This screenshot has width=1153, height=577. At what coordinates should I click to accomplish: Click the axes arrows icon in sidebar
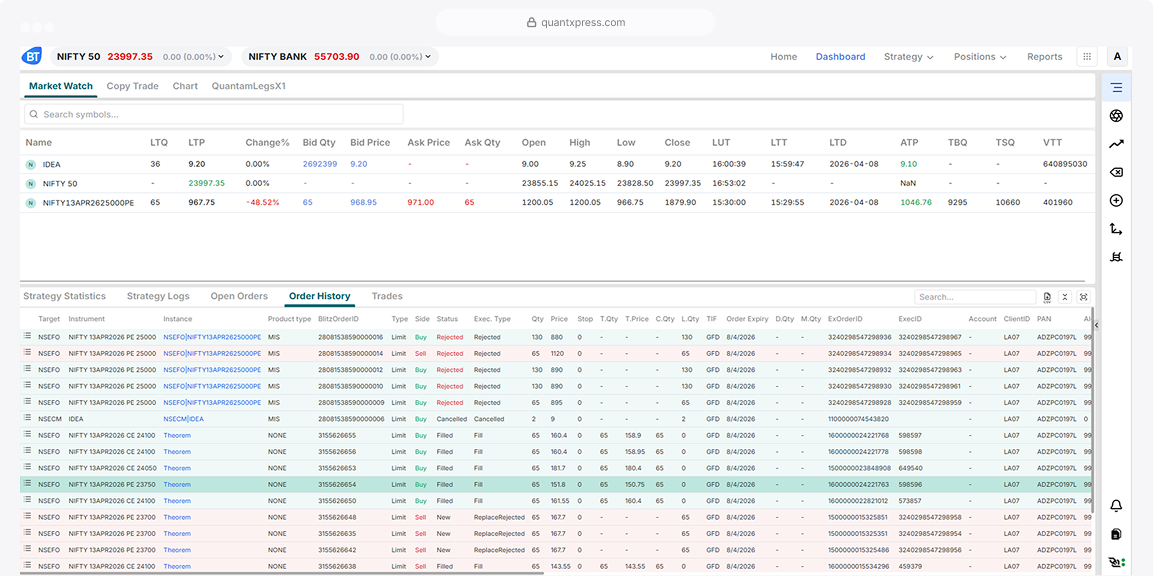coord(1116,229)
